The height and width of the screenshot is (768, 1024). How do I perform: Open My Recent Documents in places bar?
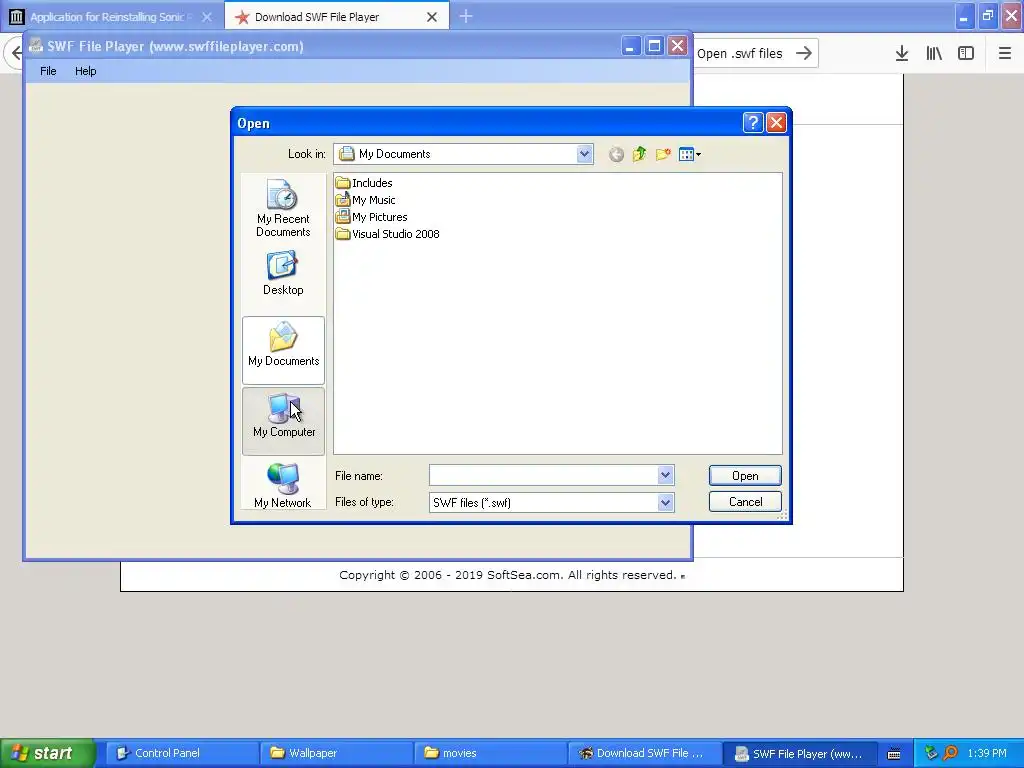[283, 208]
